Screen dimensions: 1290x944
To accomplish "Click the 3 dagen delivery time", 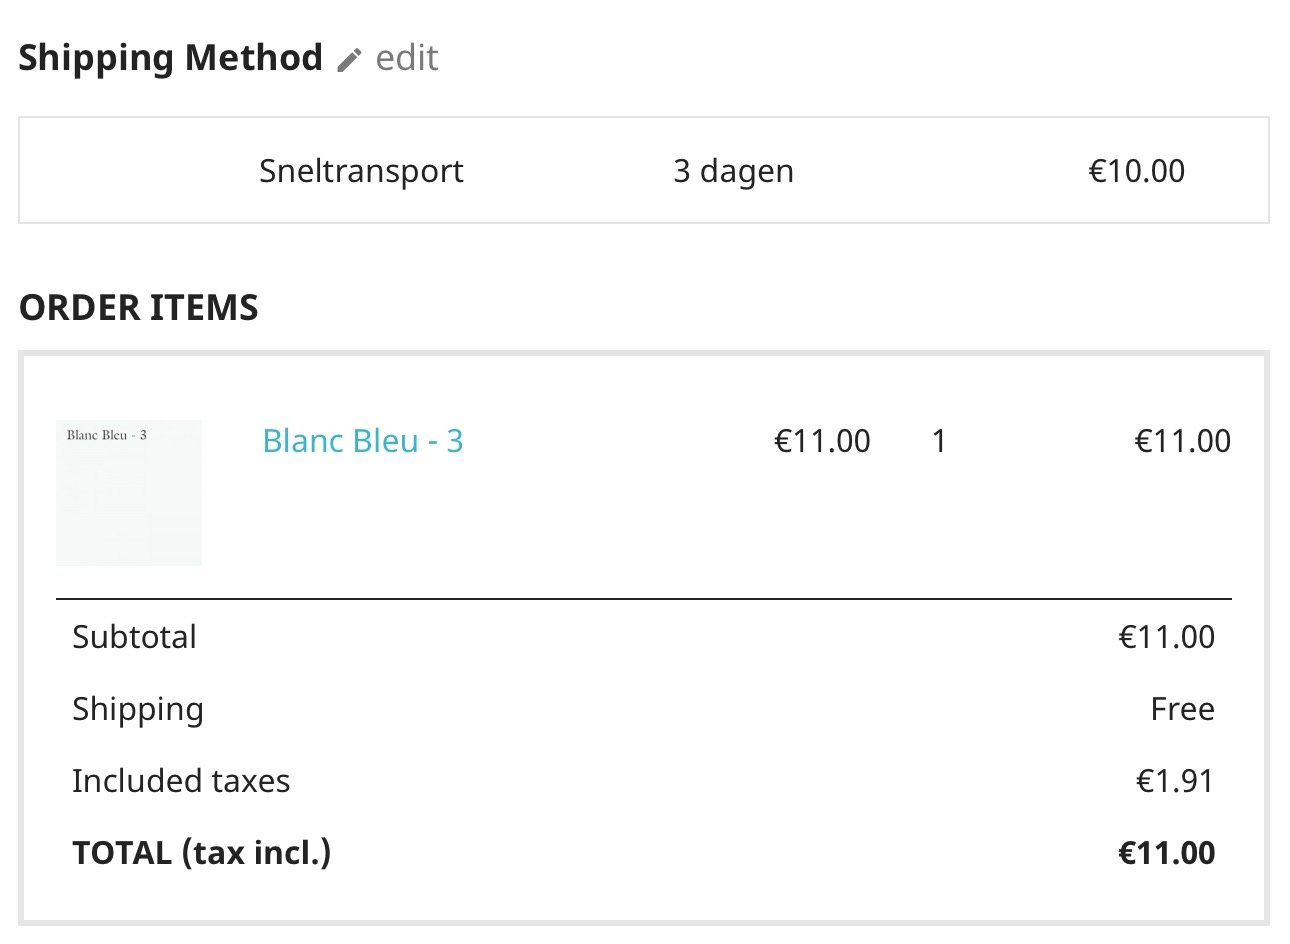I will [x=733, y=171].
